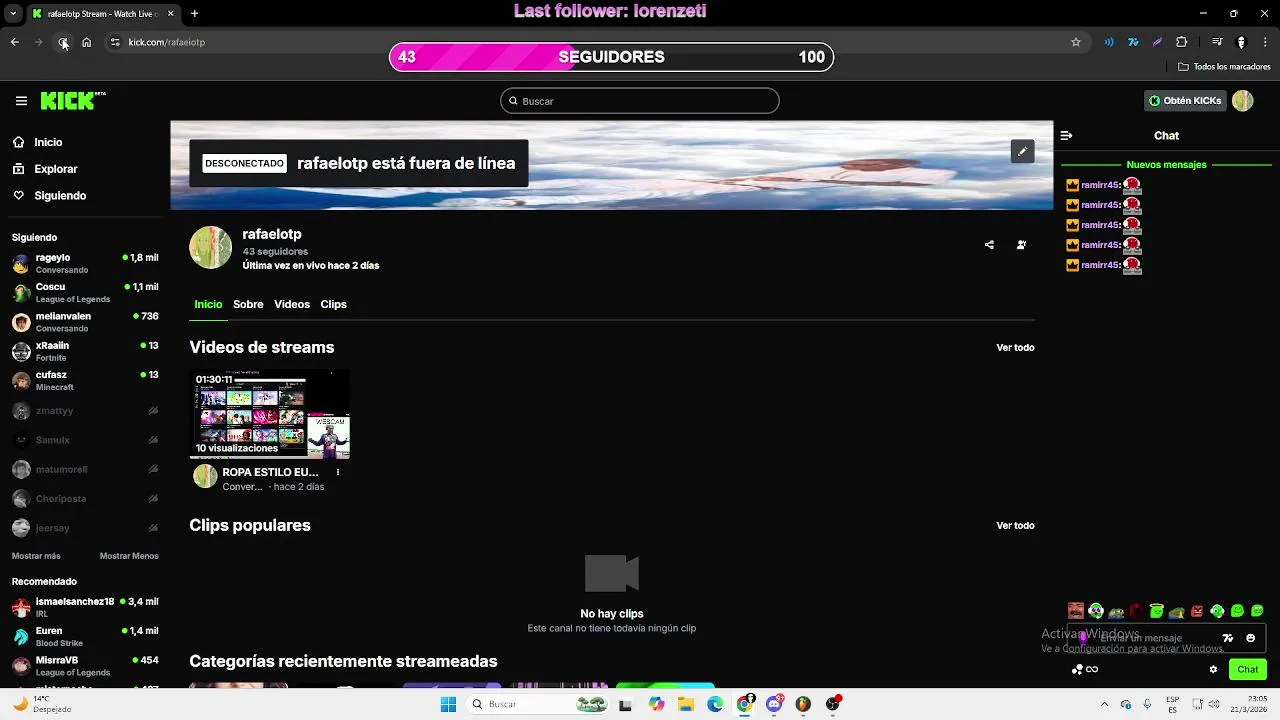Viewport: 1280px width, 720px height.
Task: Click Ver todo for Clips populares
Action: [x=1015, y=526]
